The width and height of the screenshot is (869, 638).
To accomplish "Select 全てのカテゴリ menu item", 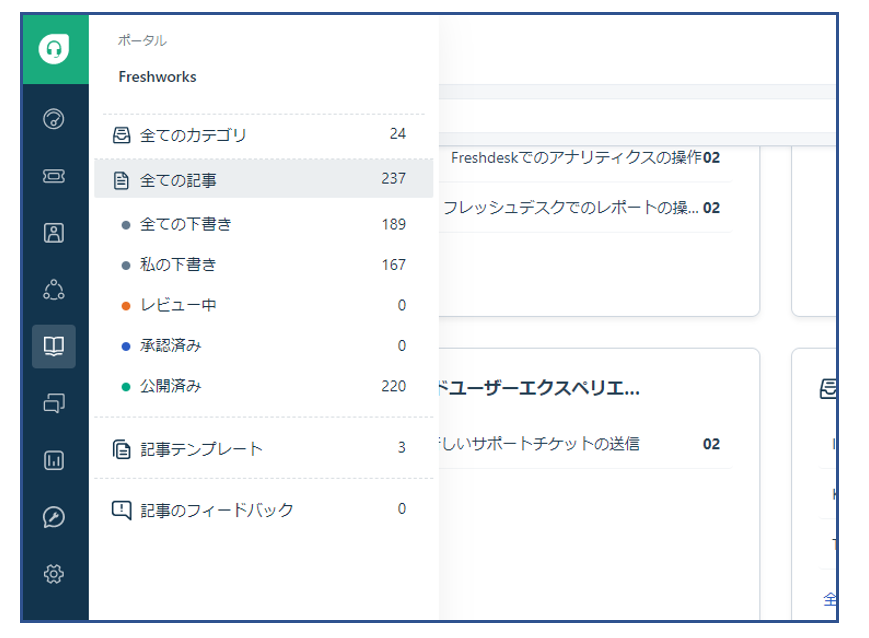I will pos(264,135).
